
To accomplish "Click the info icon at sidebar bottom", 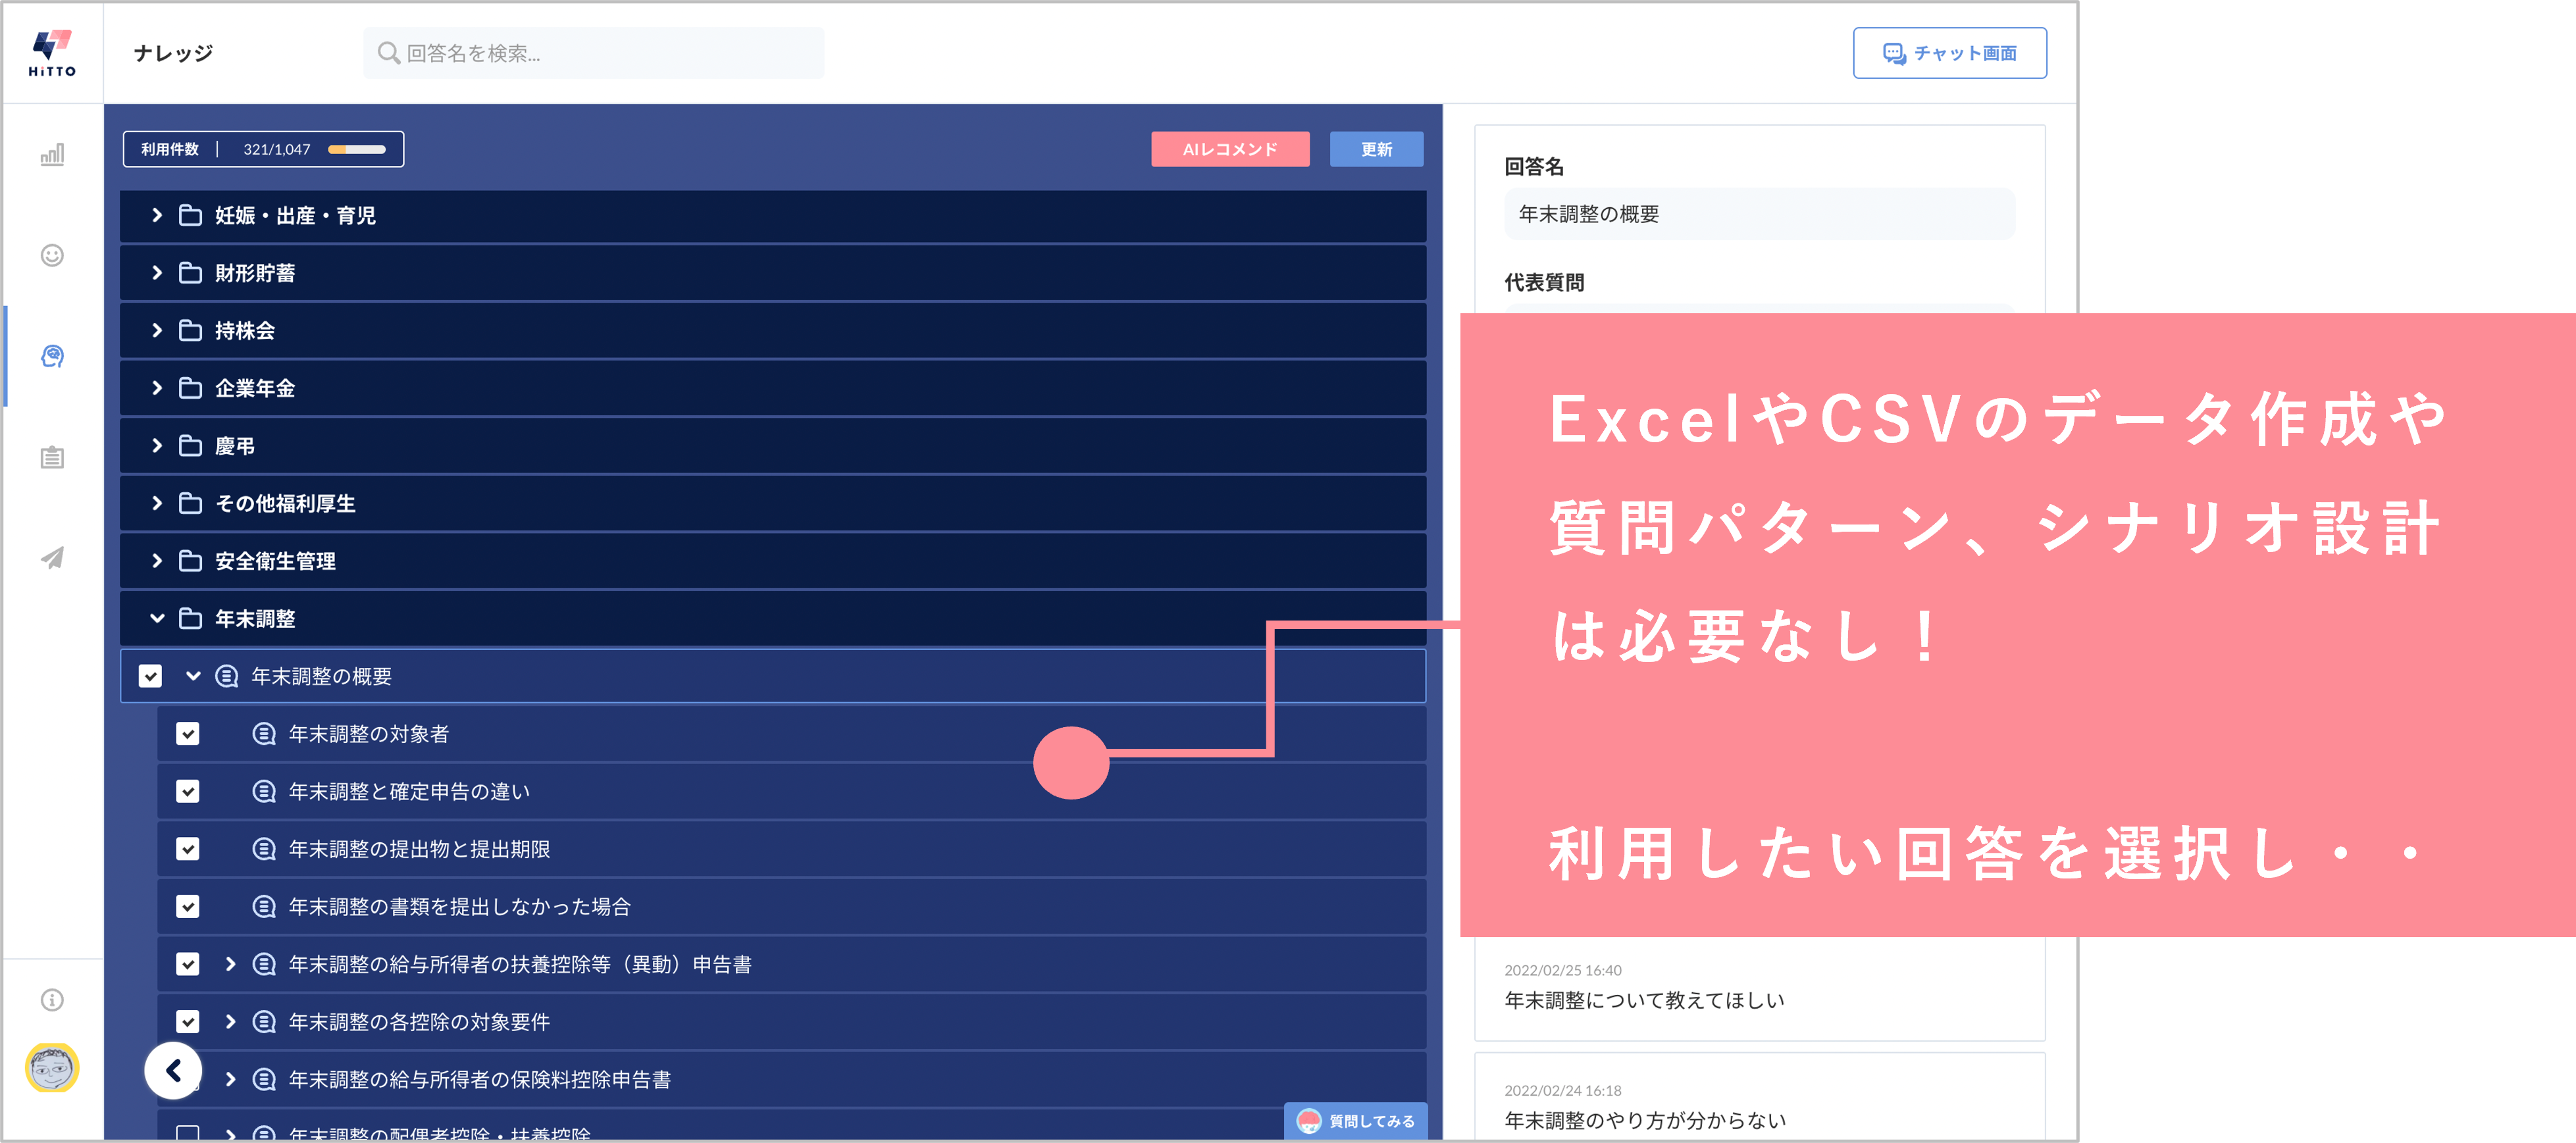I will 51,999.
